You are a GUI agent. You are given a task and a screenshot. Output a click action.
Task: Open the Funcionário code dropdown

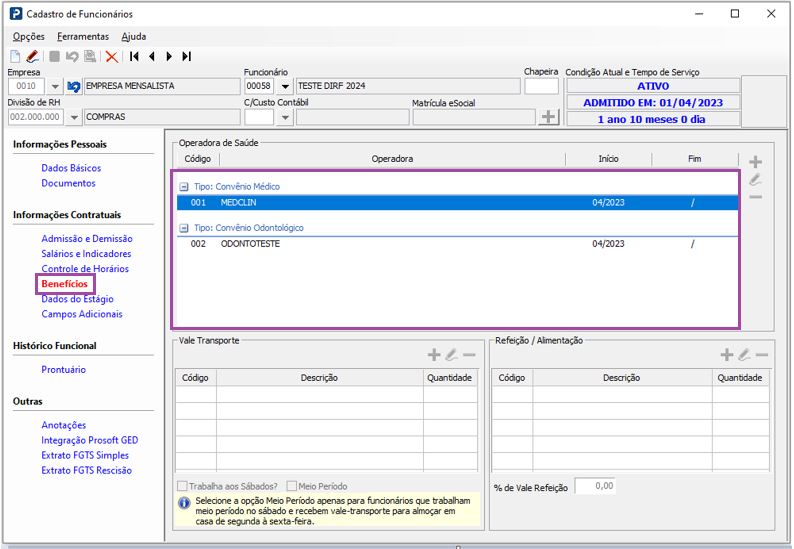[285, 87]
